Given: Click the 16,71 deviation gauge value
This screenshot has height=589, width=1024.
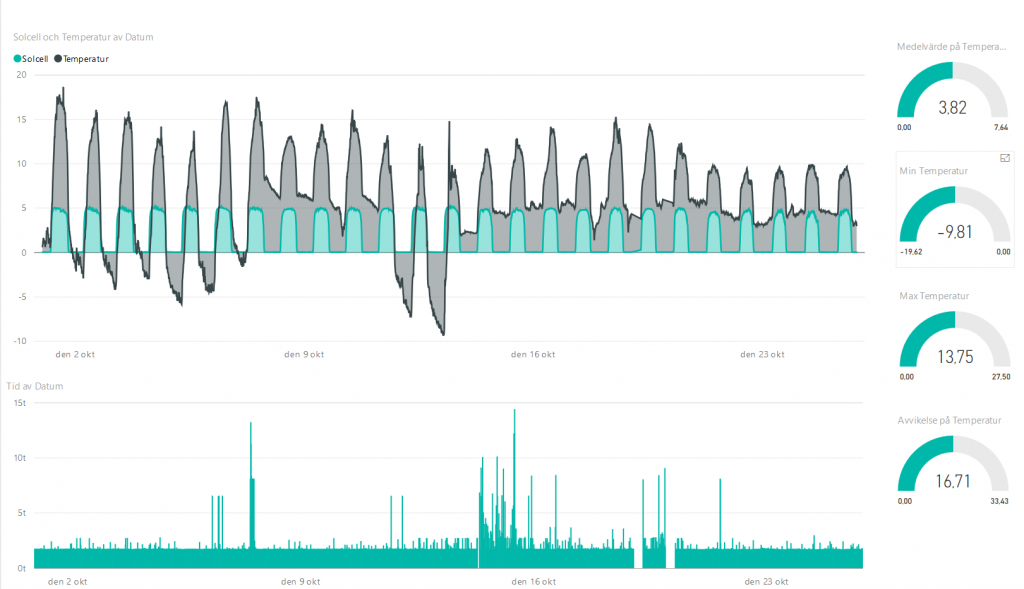Looking at the screenshot, I should tap(953, 481).
